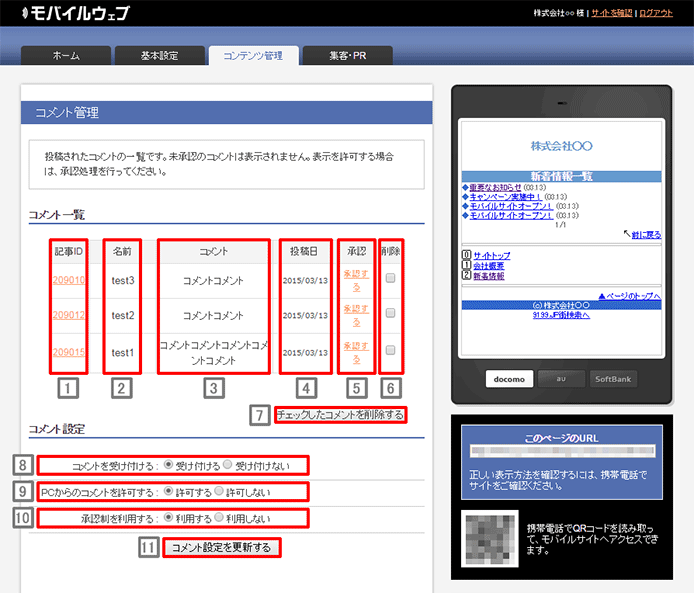Click the サイトを確認 link in header

611,13
